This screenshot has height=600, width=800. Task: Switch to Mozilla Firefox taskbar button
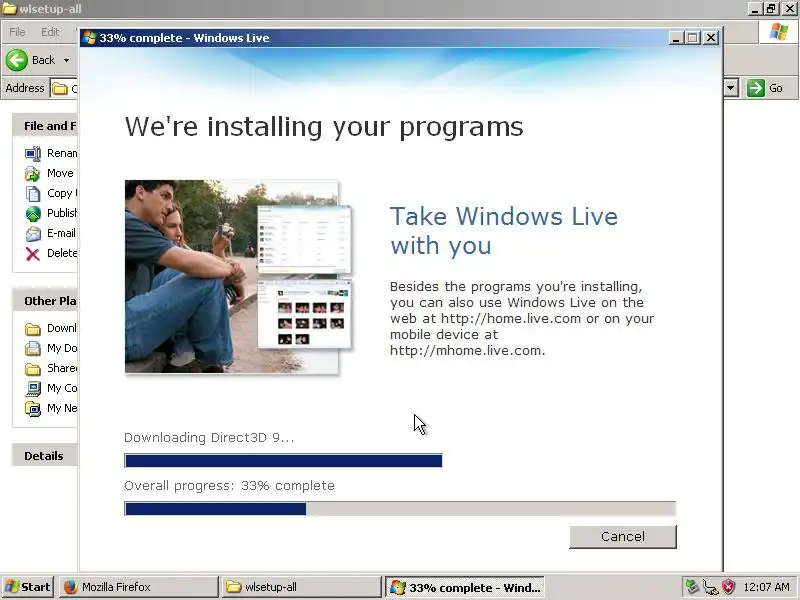(138, 587)
